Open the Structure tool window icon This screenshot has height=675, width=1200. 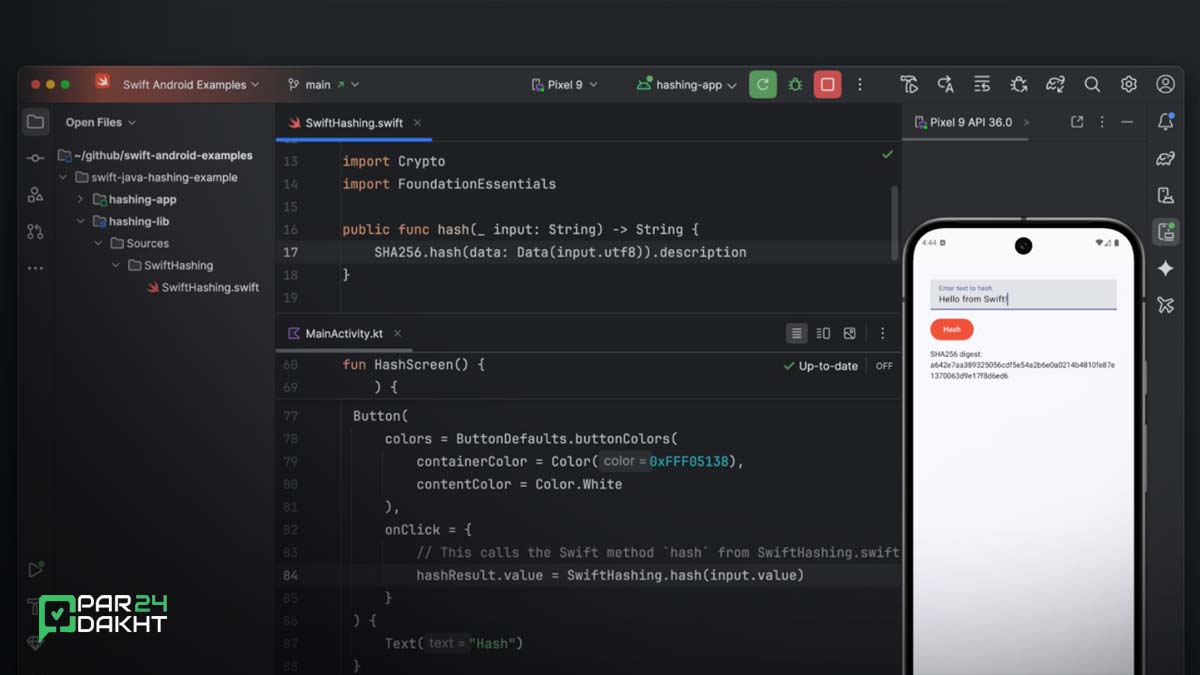coord(35,194)
